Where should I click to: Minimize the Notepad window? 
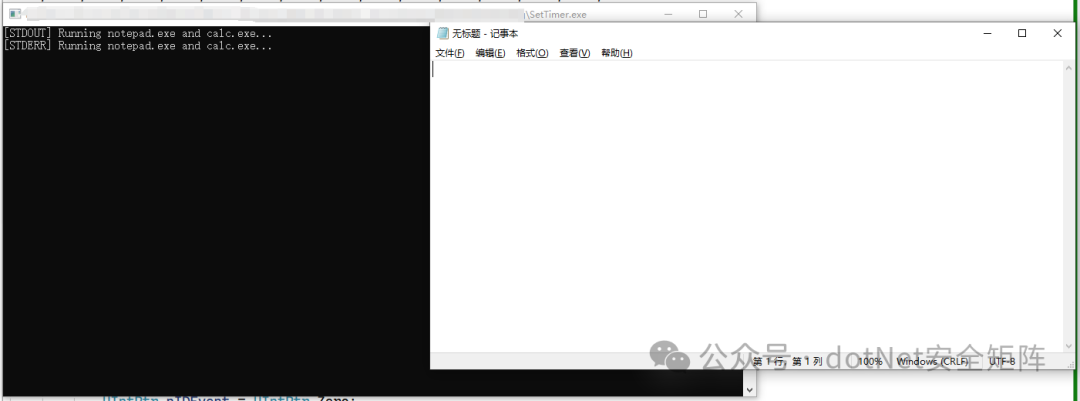click(987, 33)
